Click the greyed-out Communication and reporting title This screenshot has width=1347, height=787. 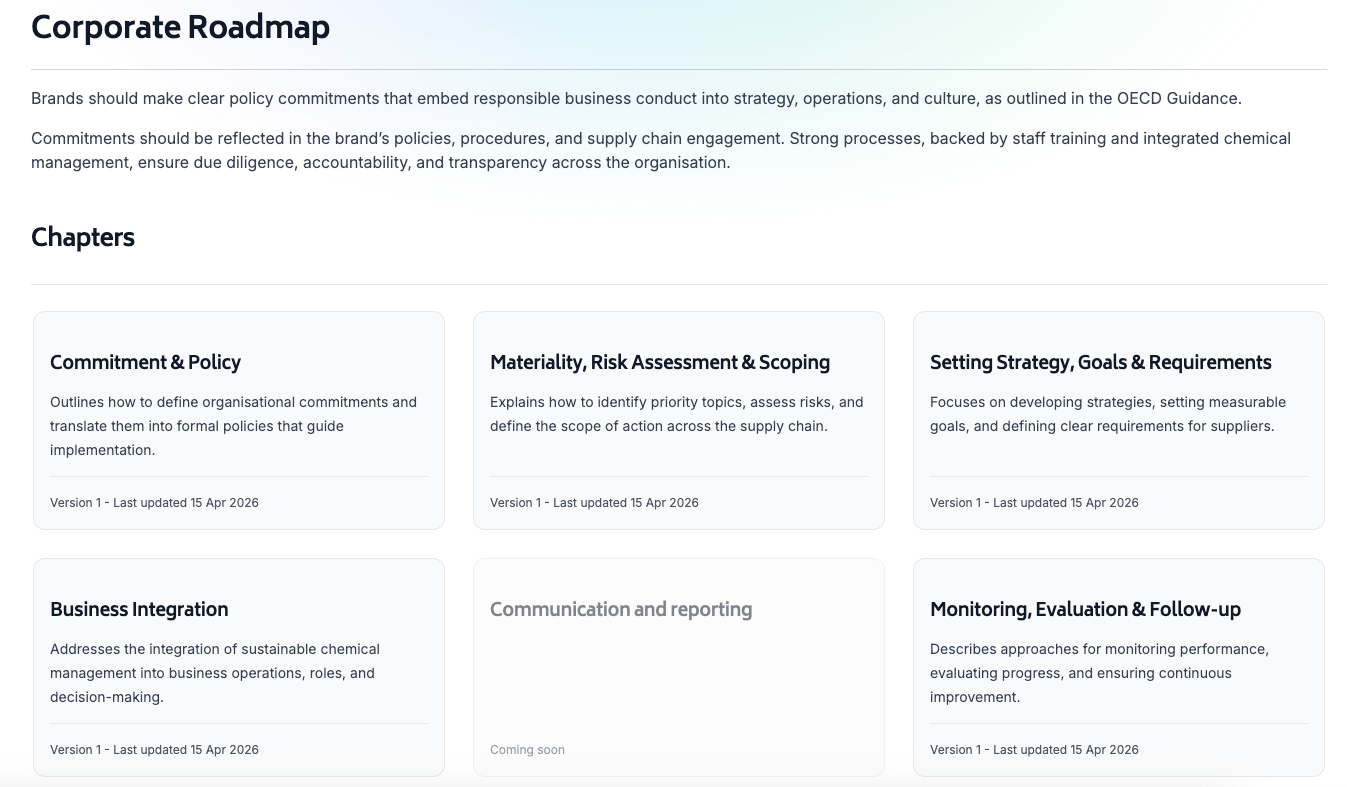pyautogui.click(x=621, y=609)
